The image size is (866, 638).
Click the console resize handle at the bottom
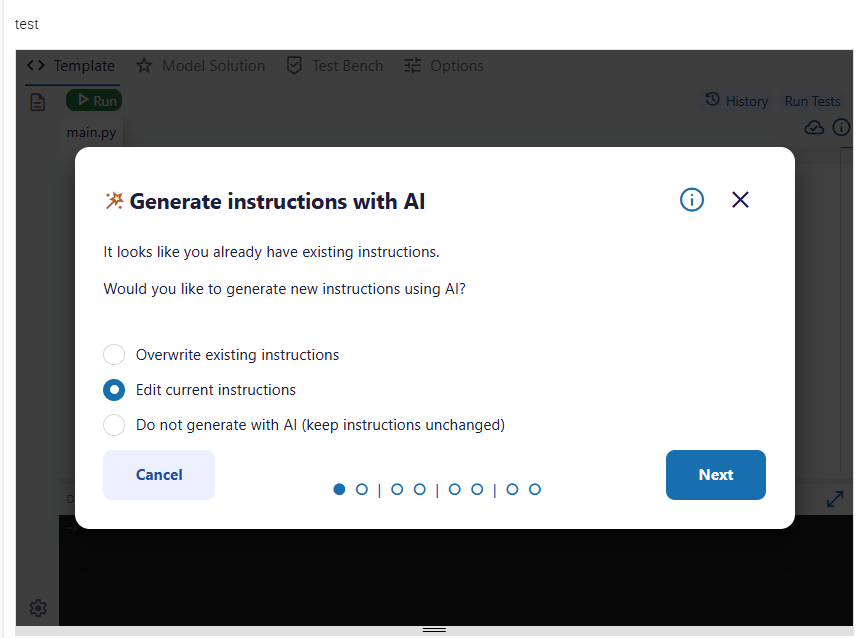[433, 628]
